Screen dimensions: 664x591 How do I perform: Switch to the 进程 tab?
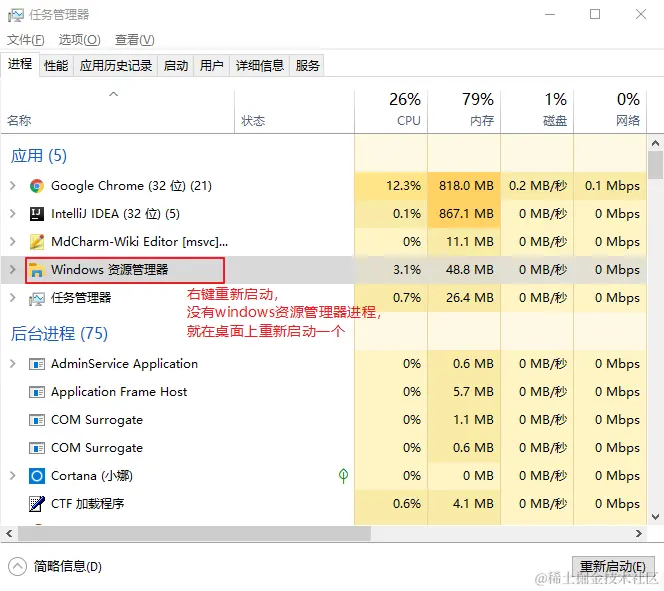pyautogui.click(x=20, y=64)
